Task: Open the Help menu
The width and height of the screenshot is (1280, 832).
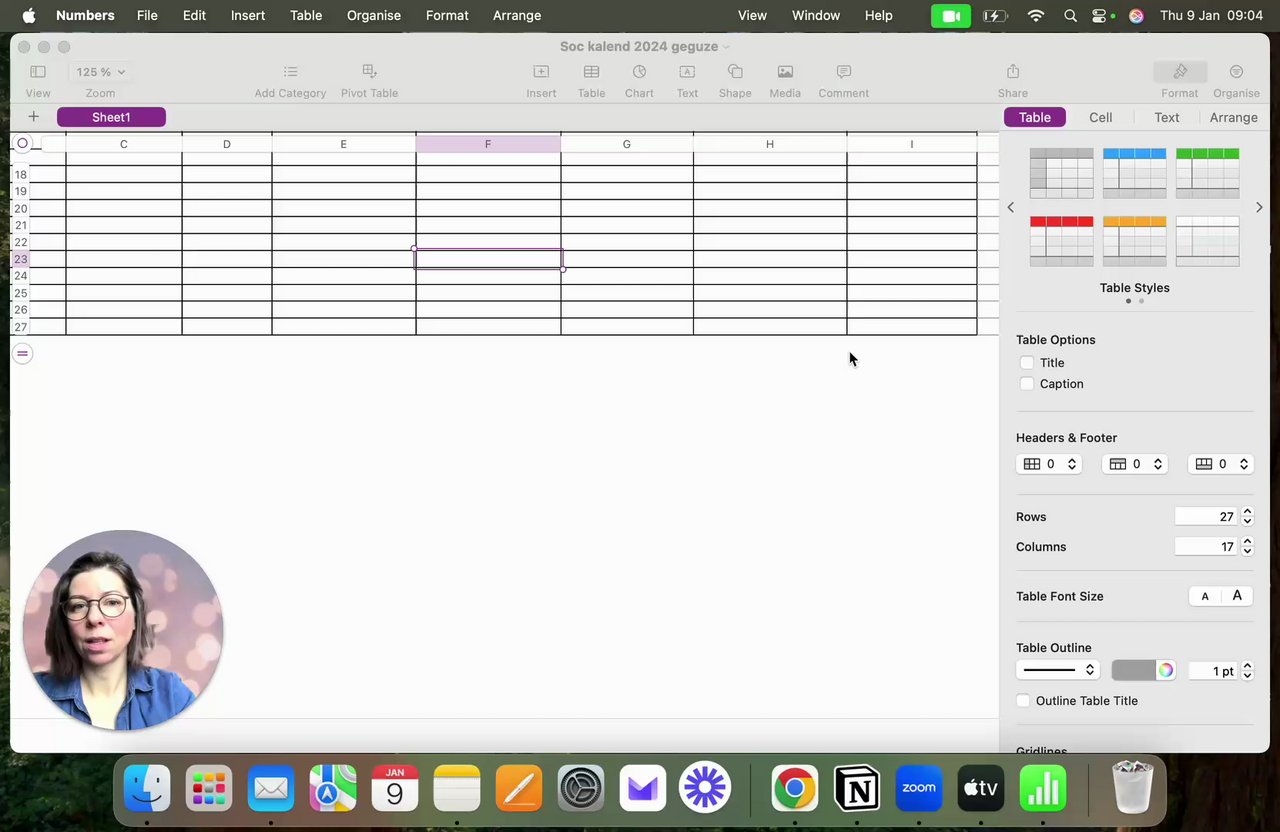Action: click(x=878, y=16)
